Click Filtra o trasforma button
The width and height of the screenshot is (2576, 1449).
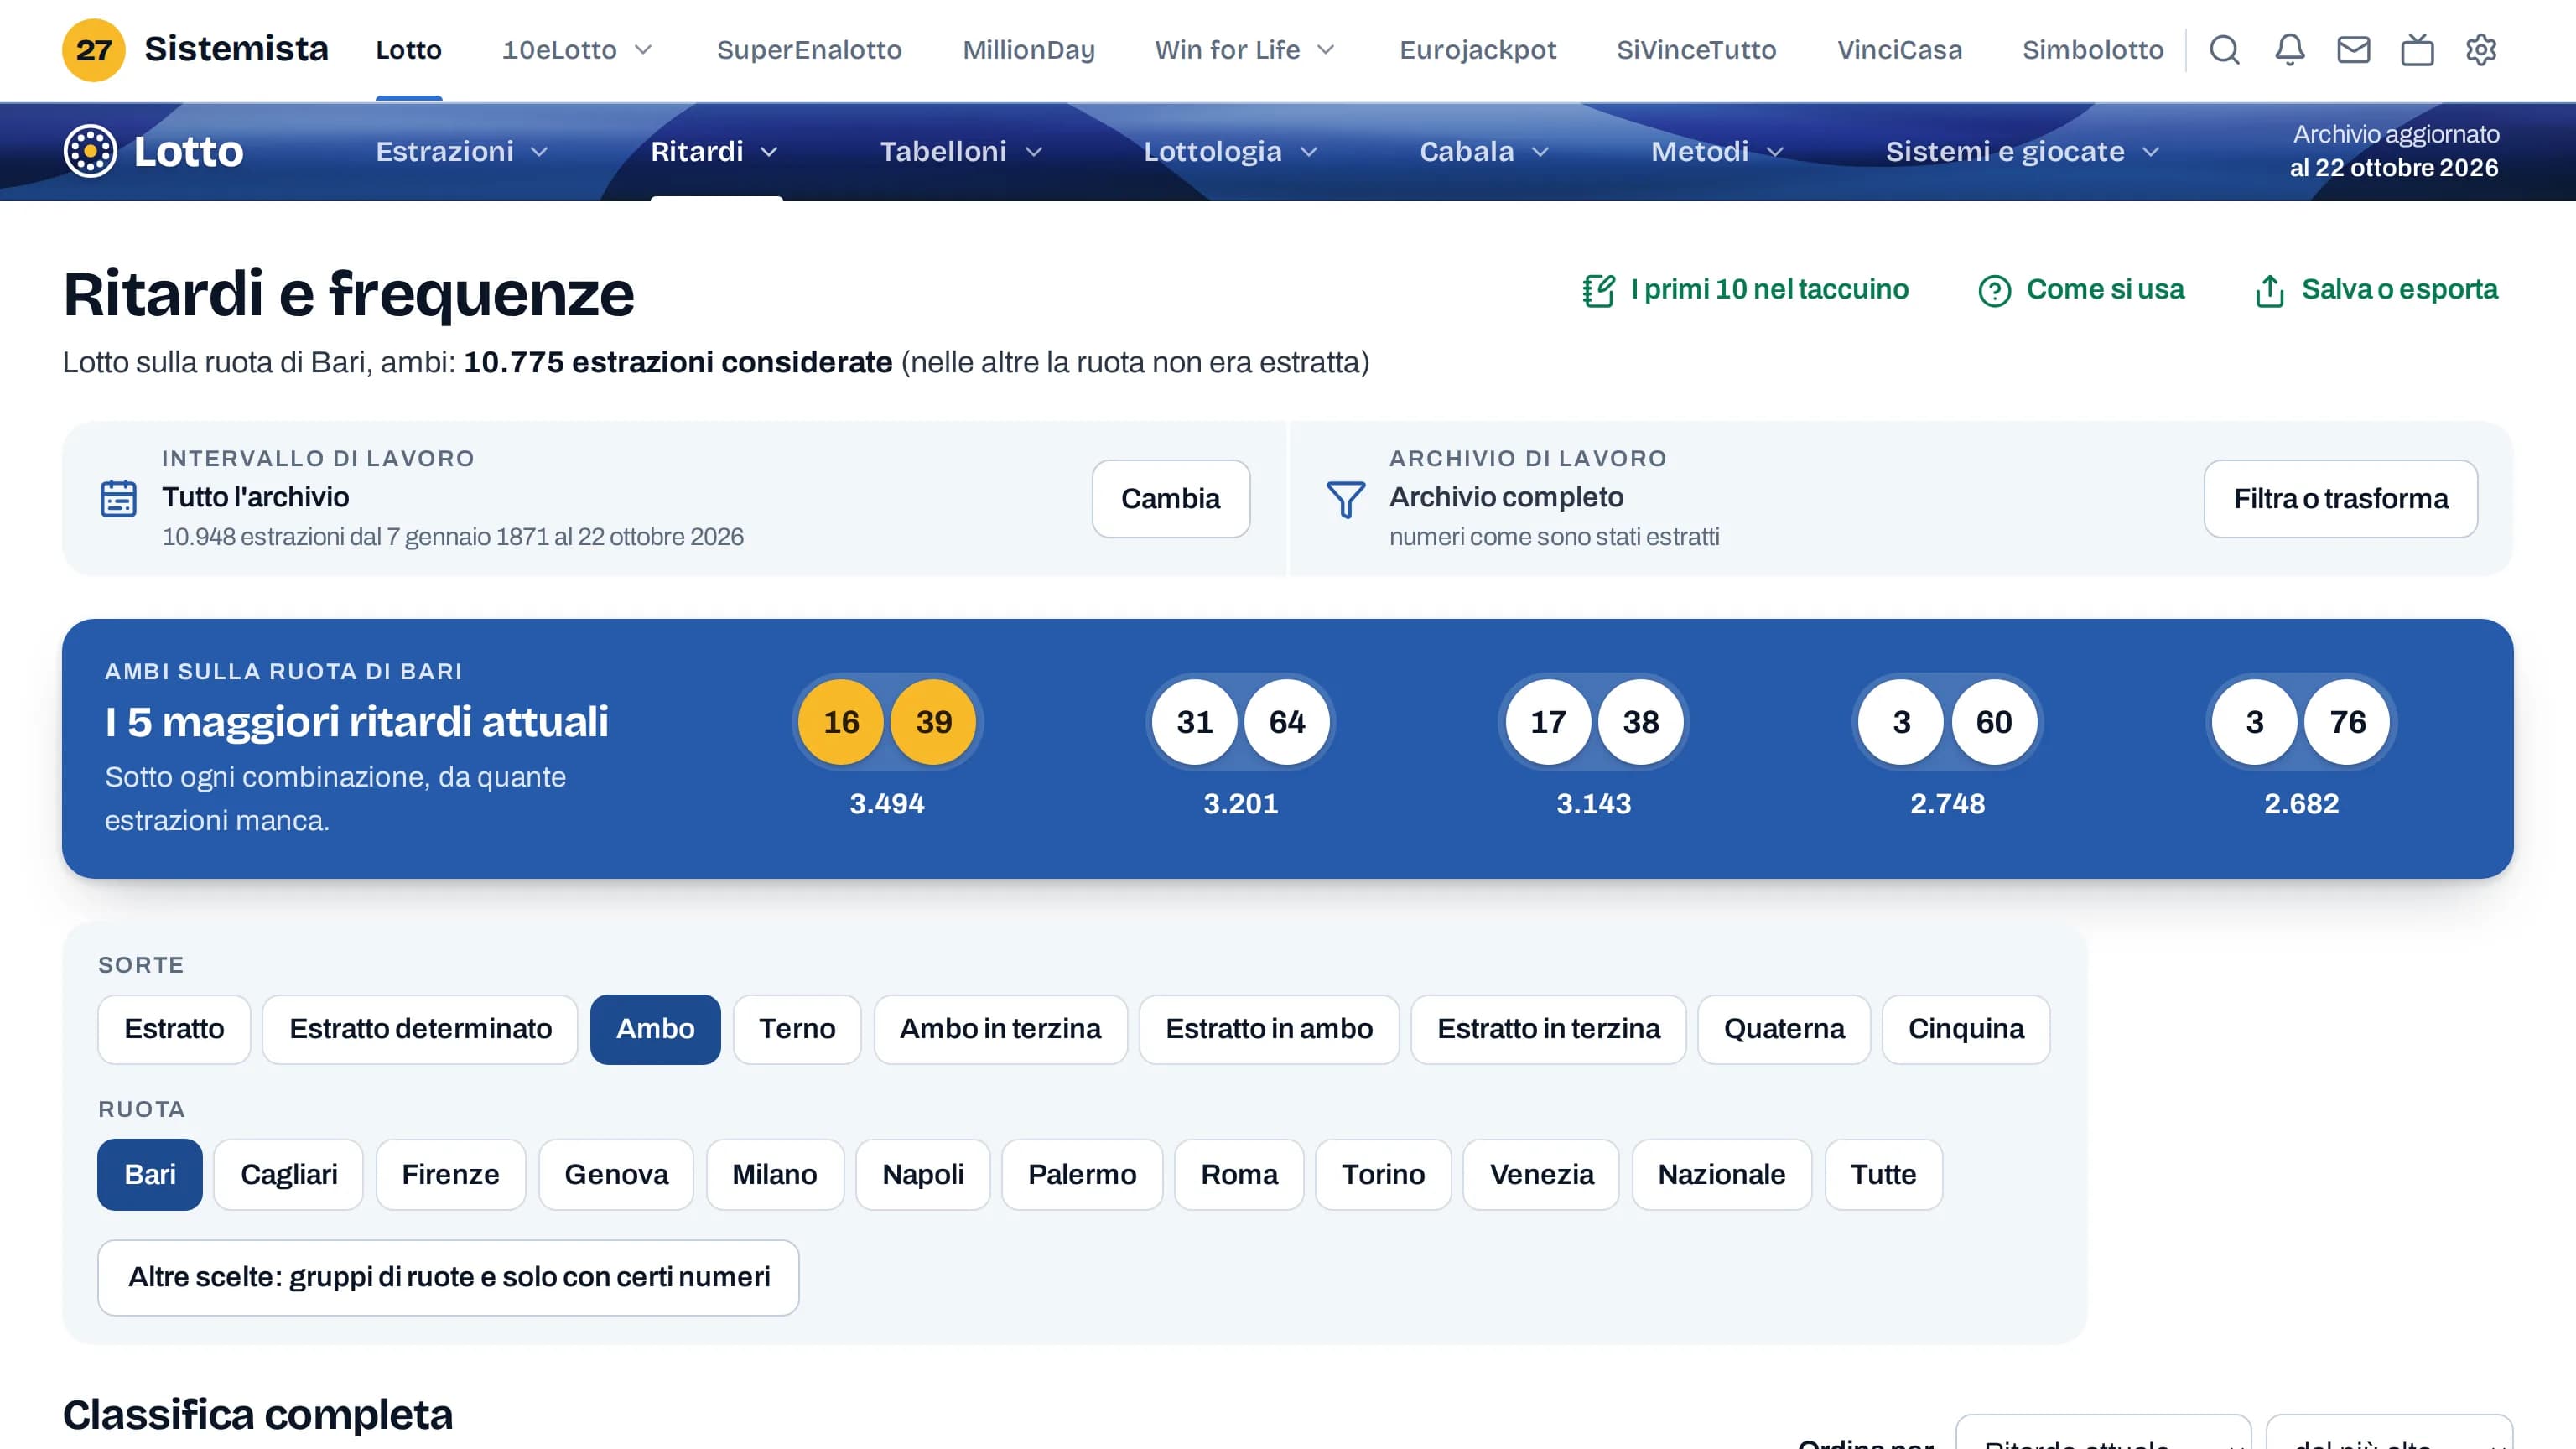[2340, 499]
